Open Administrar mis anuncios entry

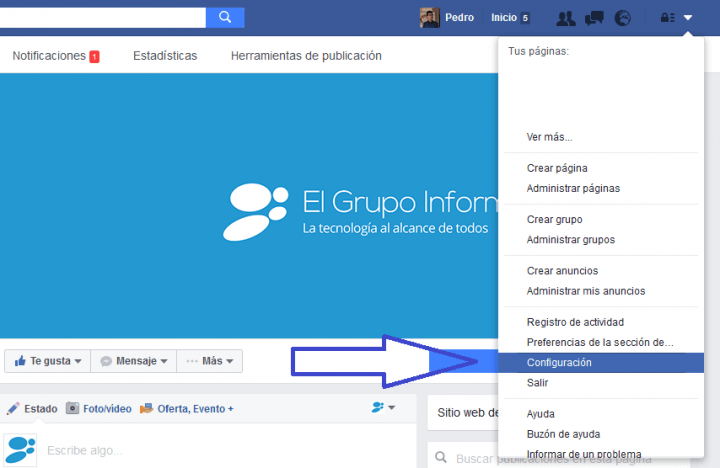coord(585,291)
